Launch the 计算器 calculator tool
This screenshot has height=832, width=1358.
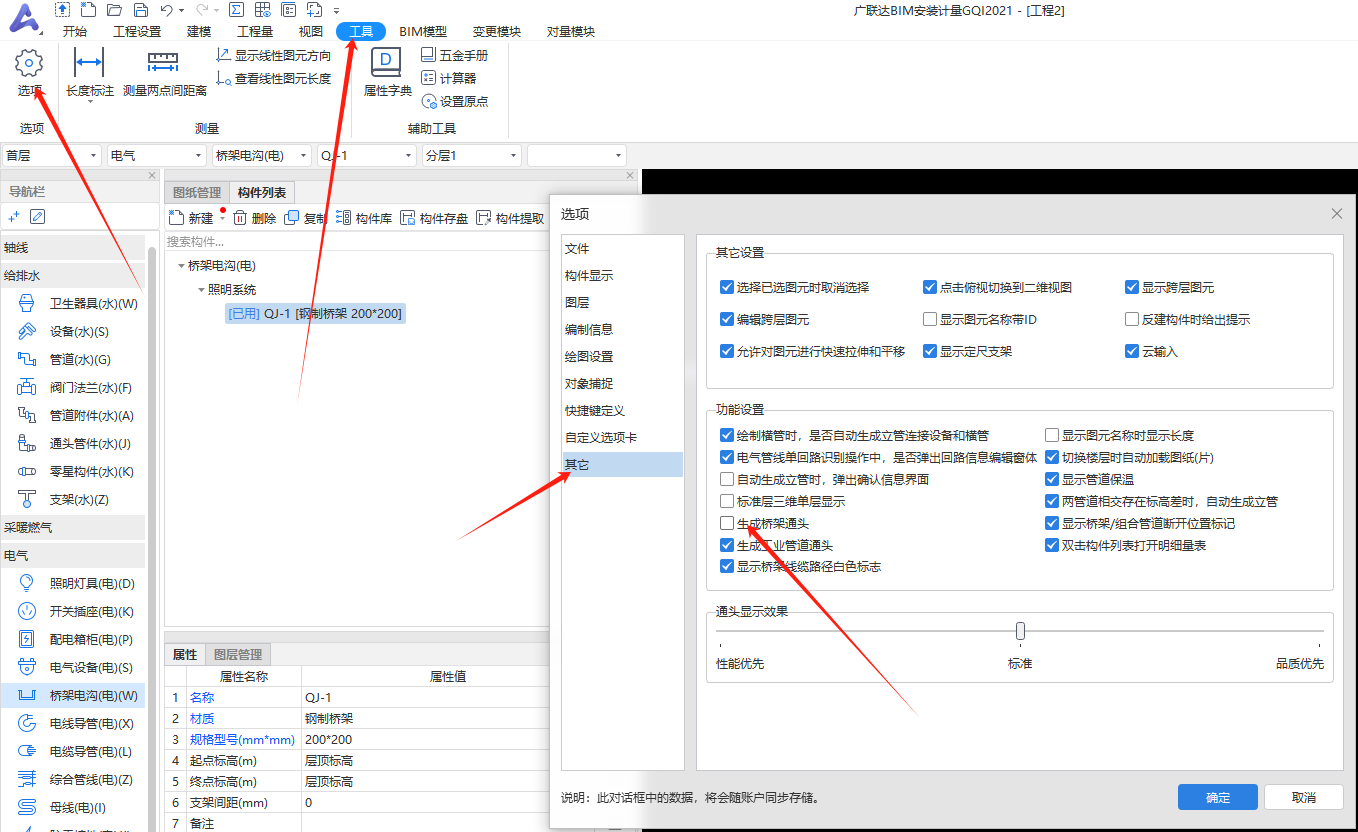click(449, 78)
